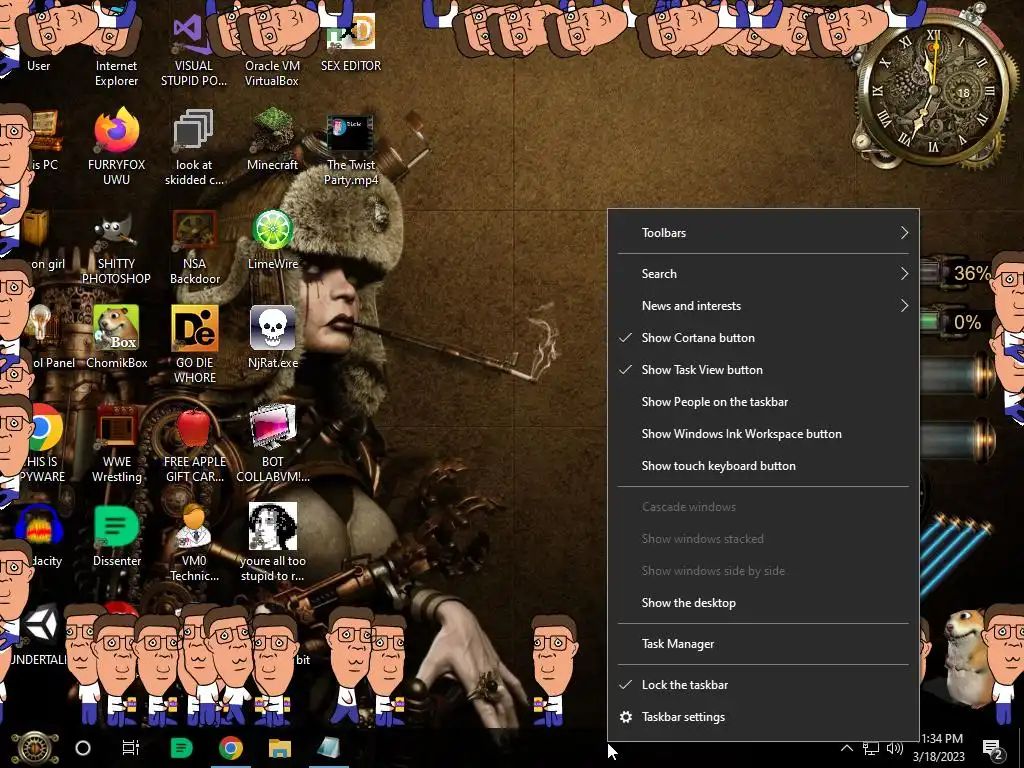Open the volume control in system tray
Screen dimensions: 1024x768
point(895,748)
